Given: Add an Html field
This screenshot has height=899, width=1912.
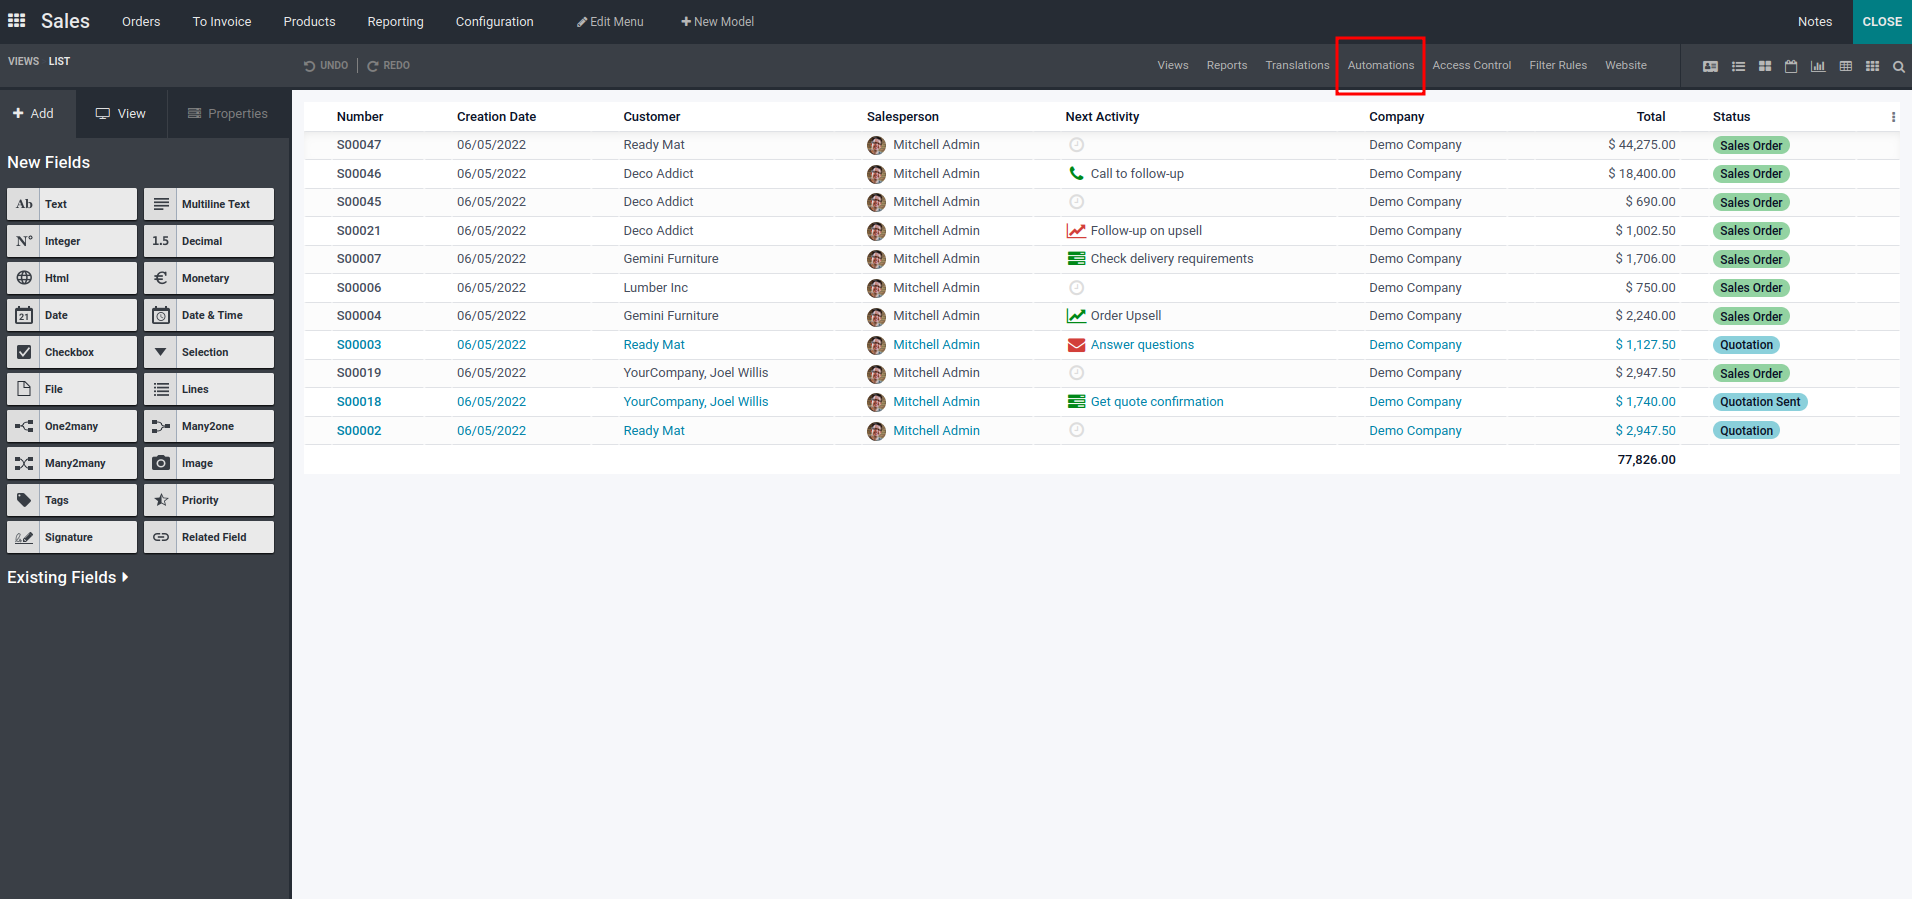Looking at the screenshot, I should coord(72,278).
